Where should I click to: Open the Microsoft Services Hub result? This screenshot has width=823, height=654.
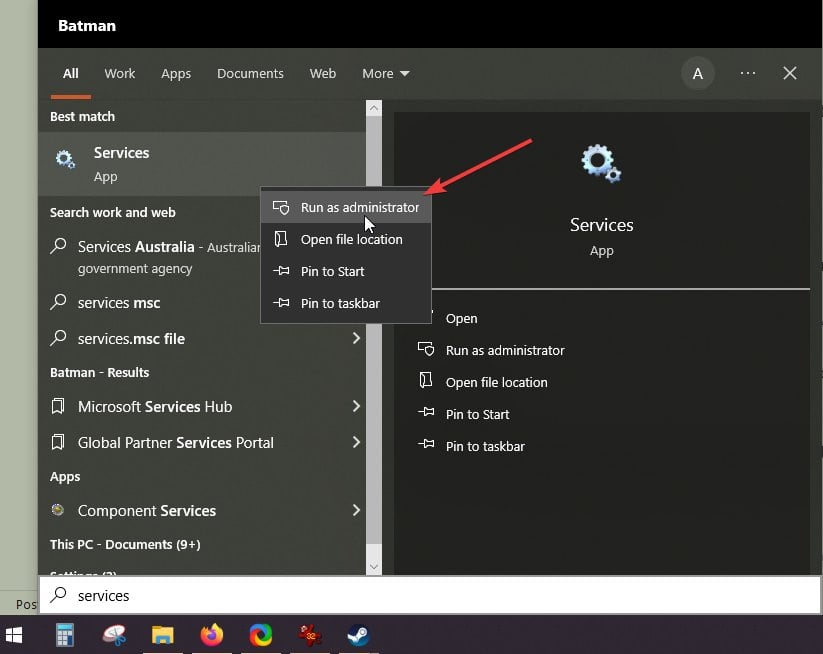click(x=202, y=406)
